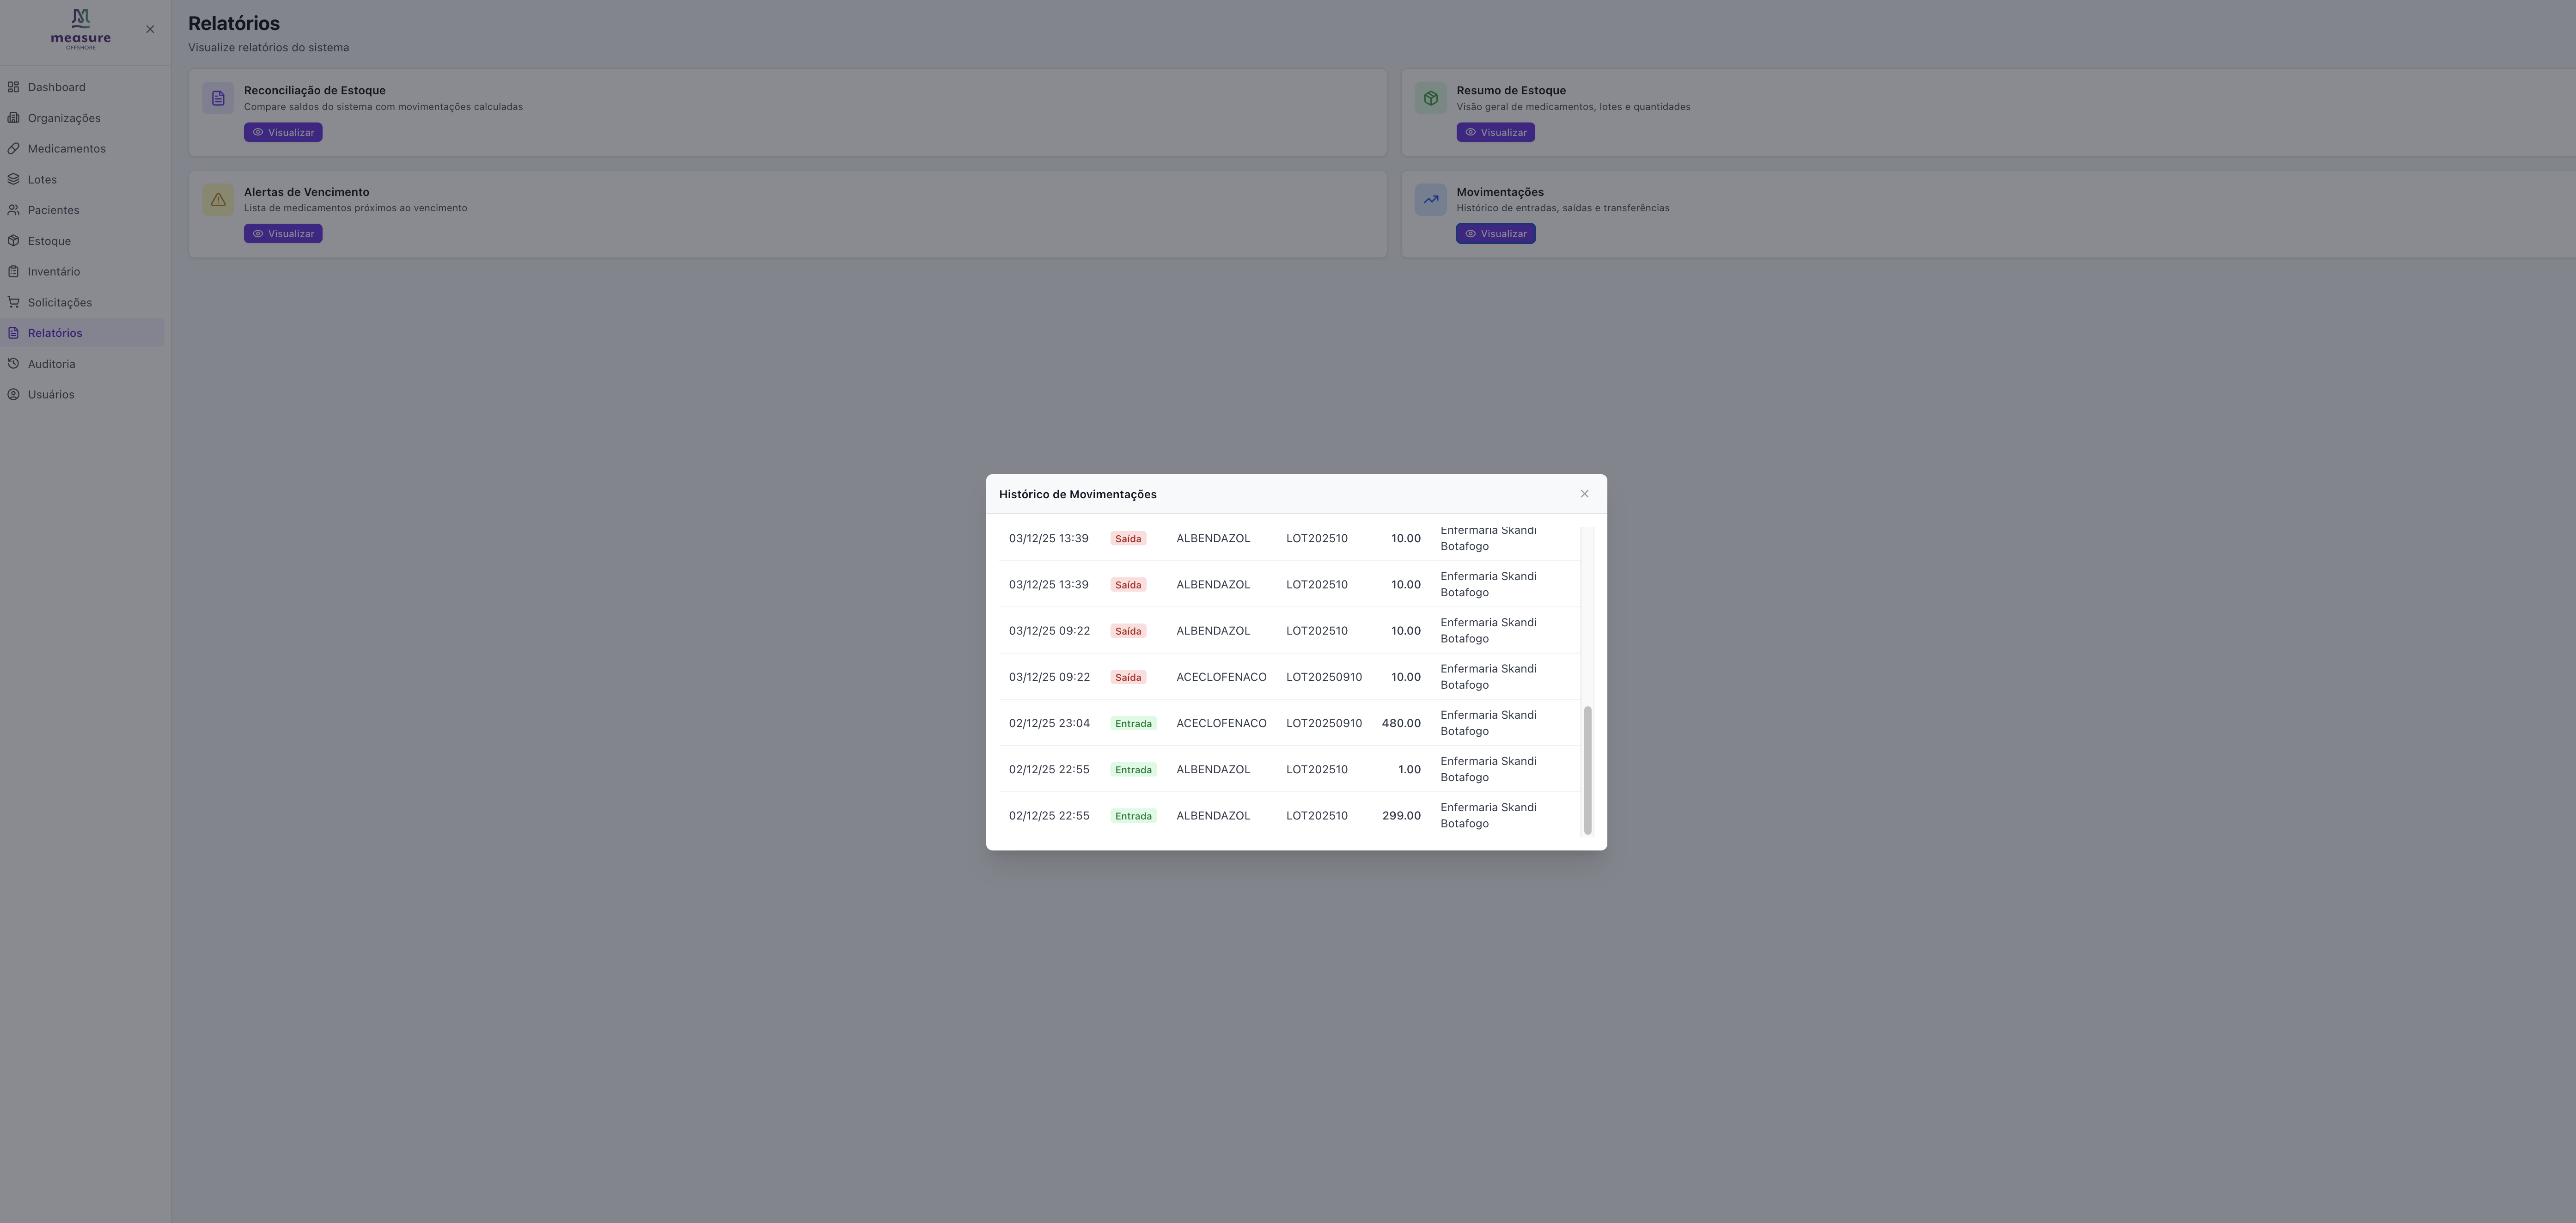Click Entrada badge on 480.00 row

click(x=1133, y=724)
